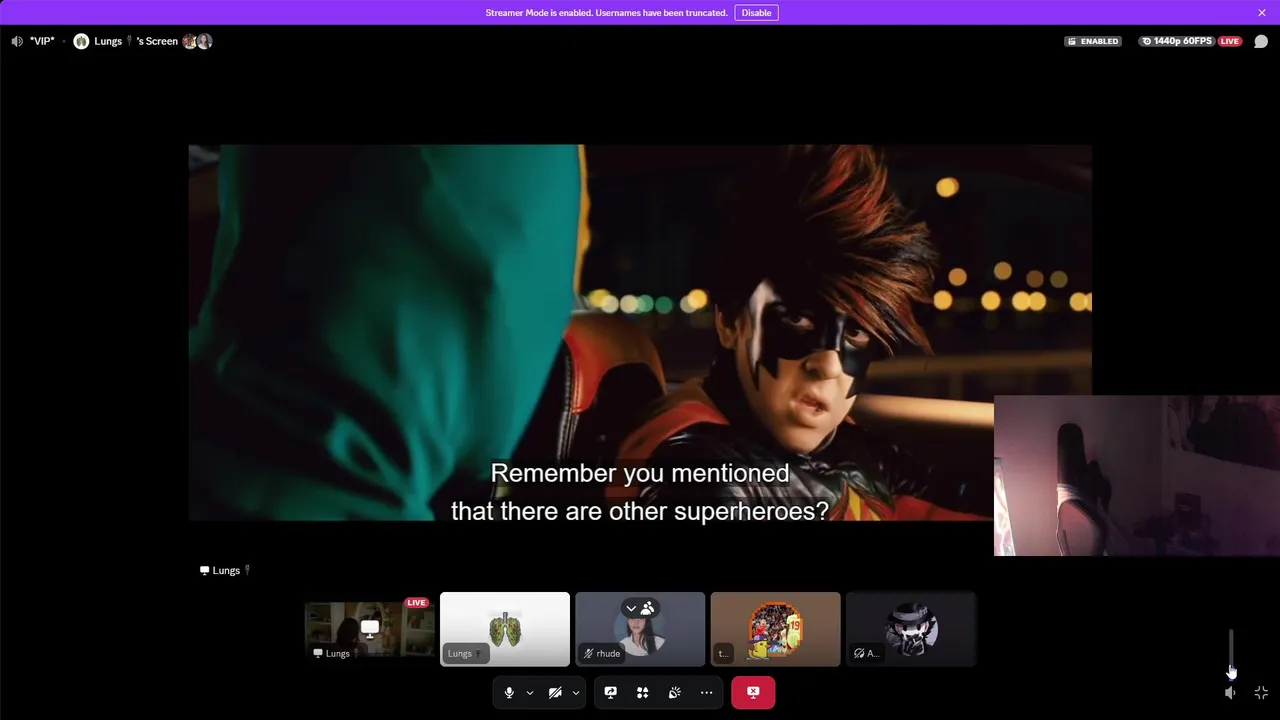
Task: Click the share your screen icon
Action: click(x=611, y=692)
